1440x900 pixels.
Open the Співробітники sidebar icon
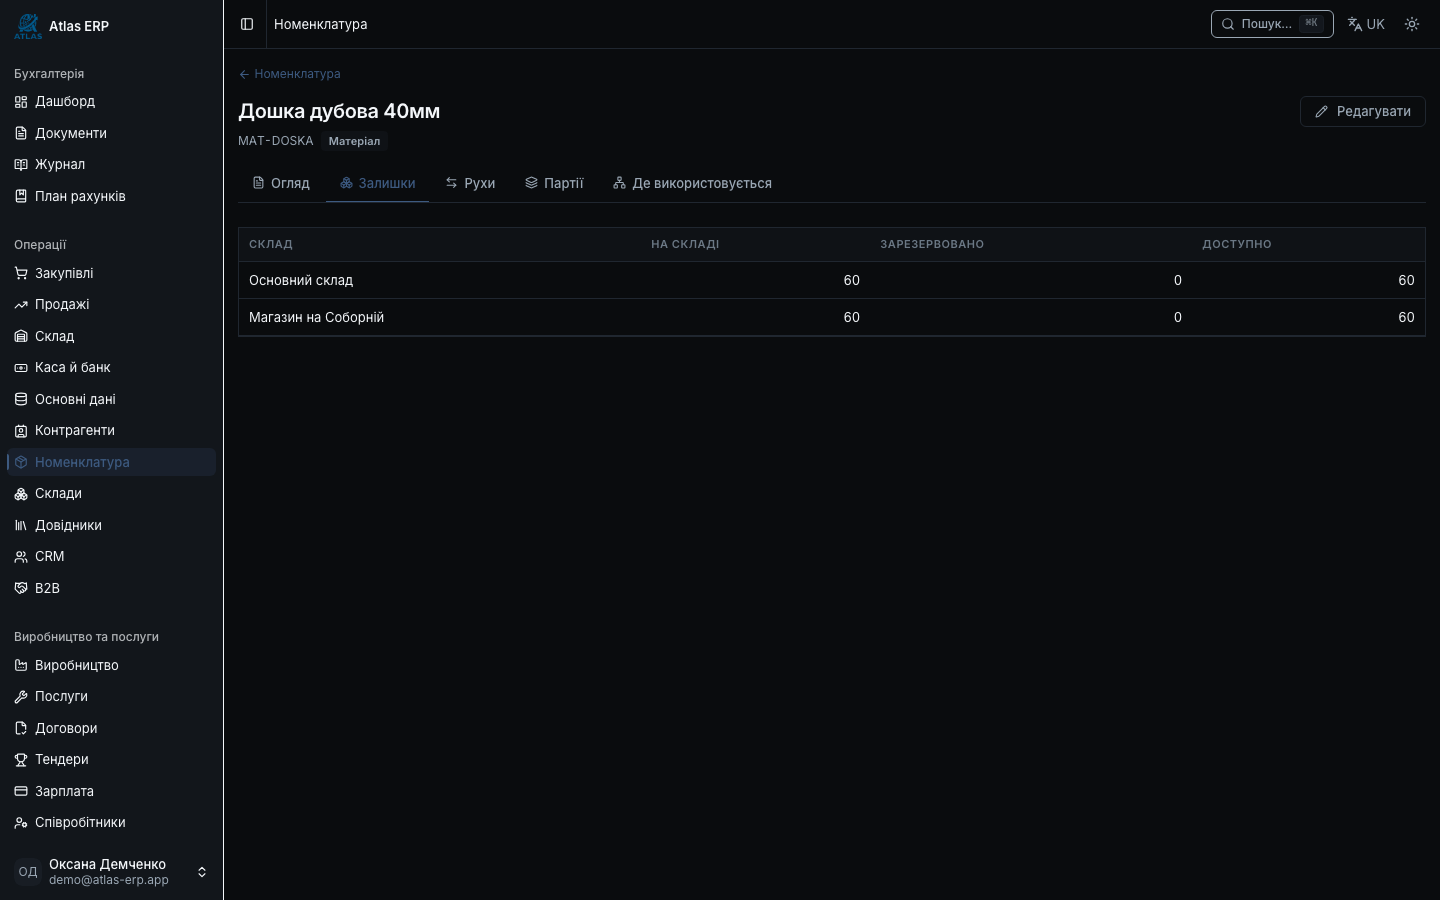(x=21, y=823)
